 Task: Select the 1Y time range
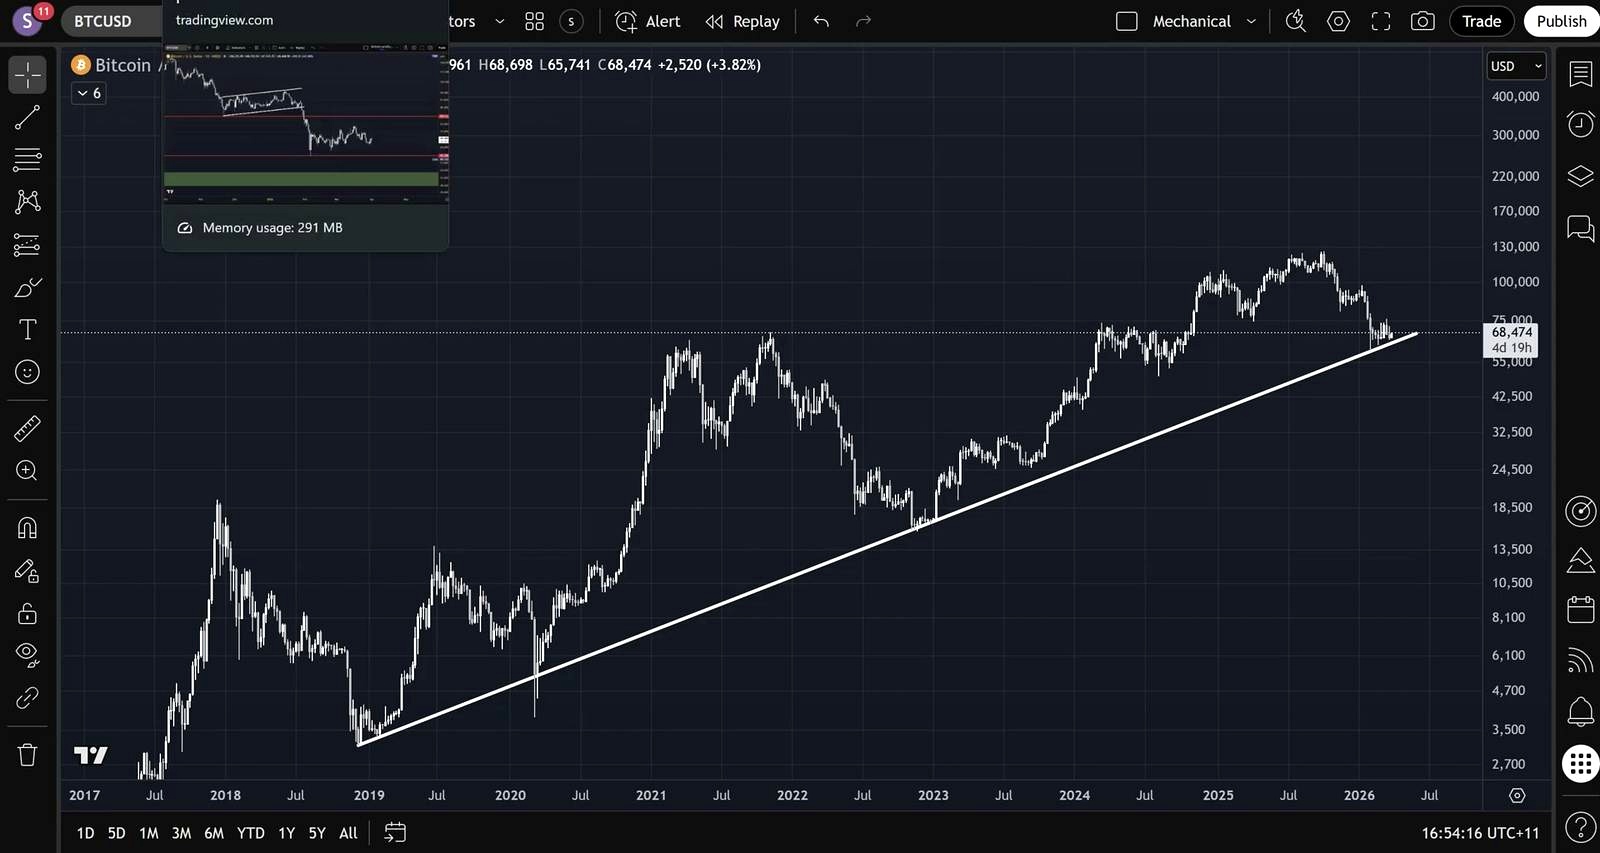287,833
